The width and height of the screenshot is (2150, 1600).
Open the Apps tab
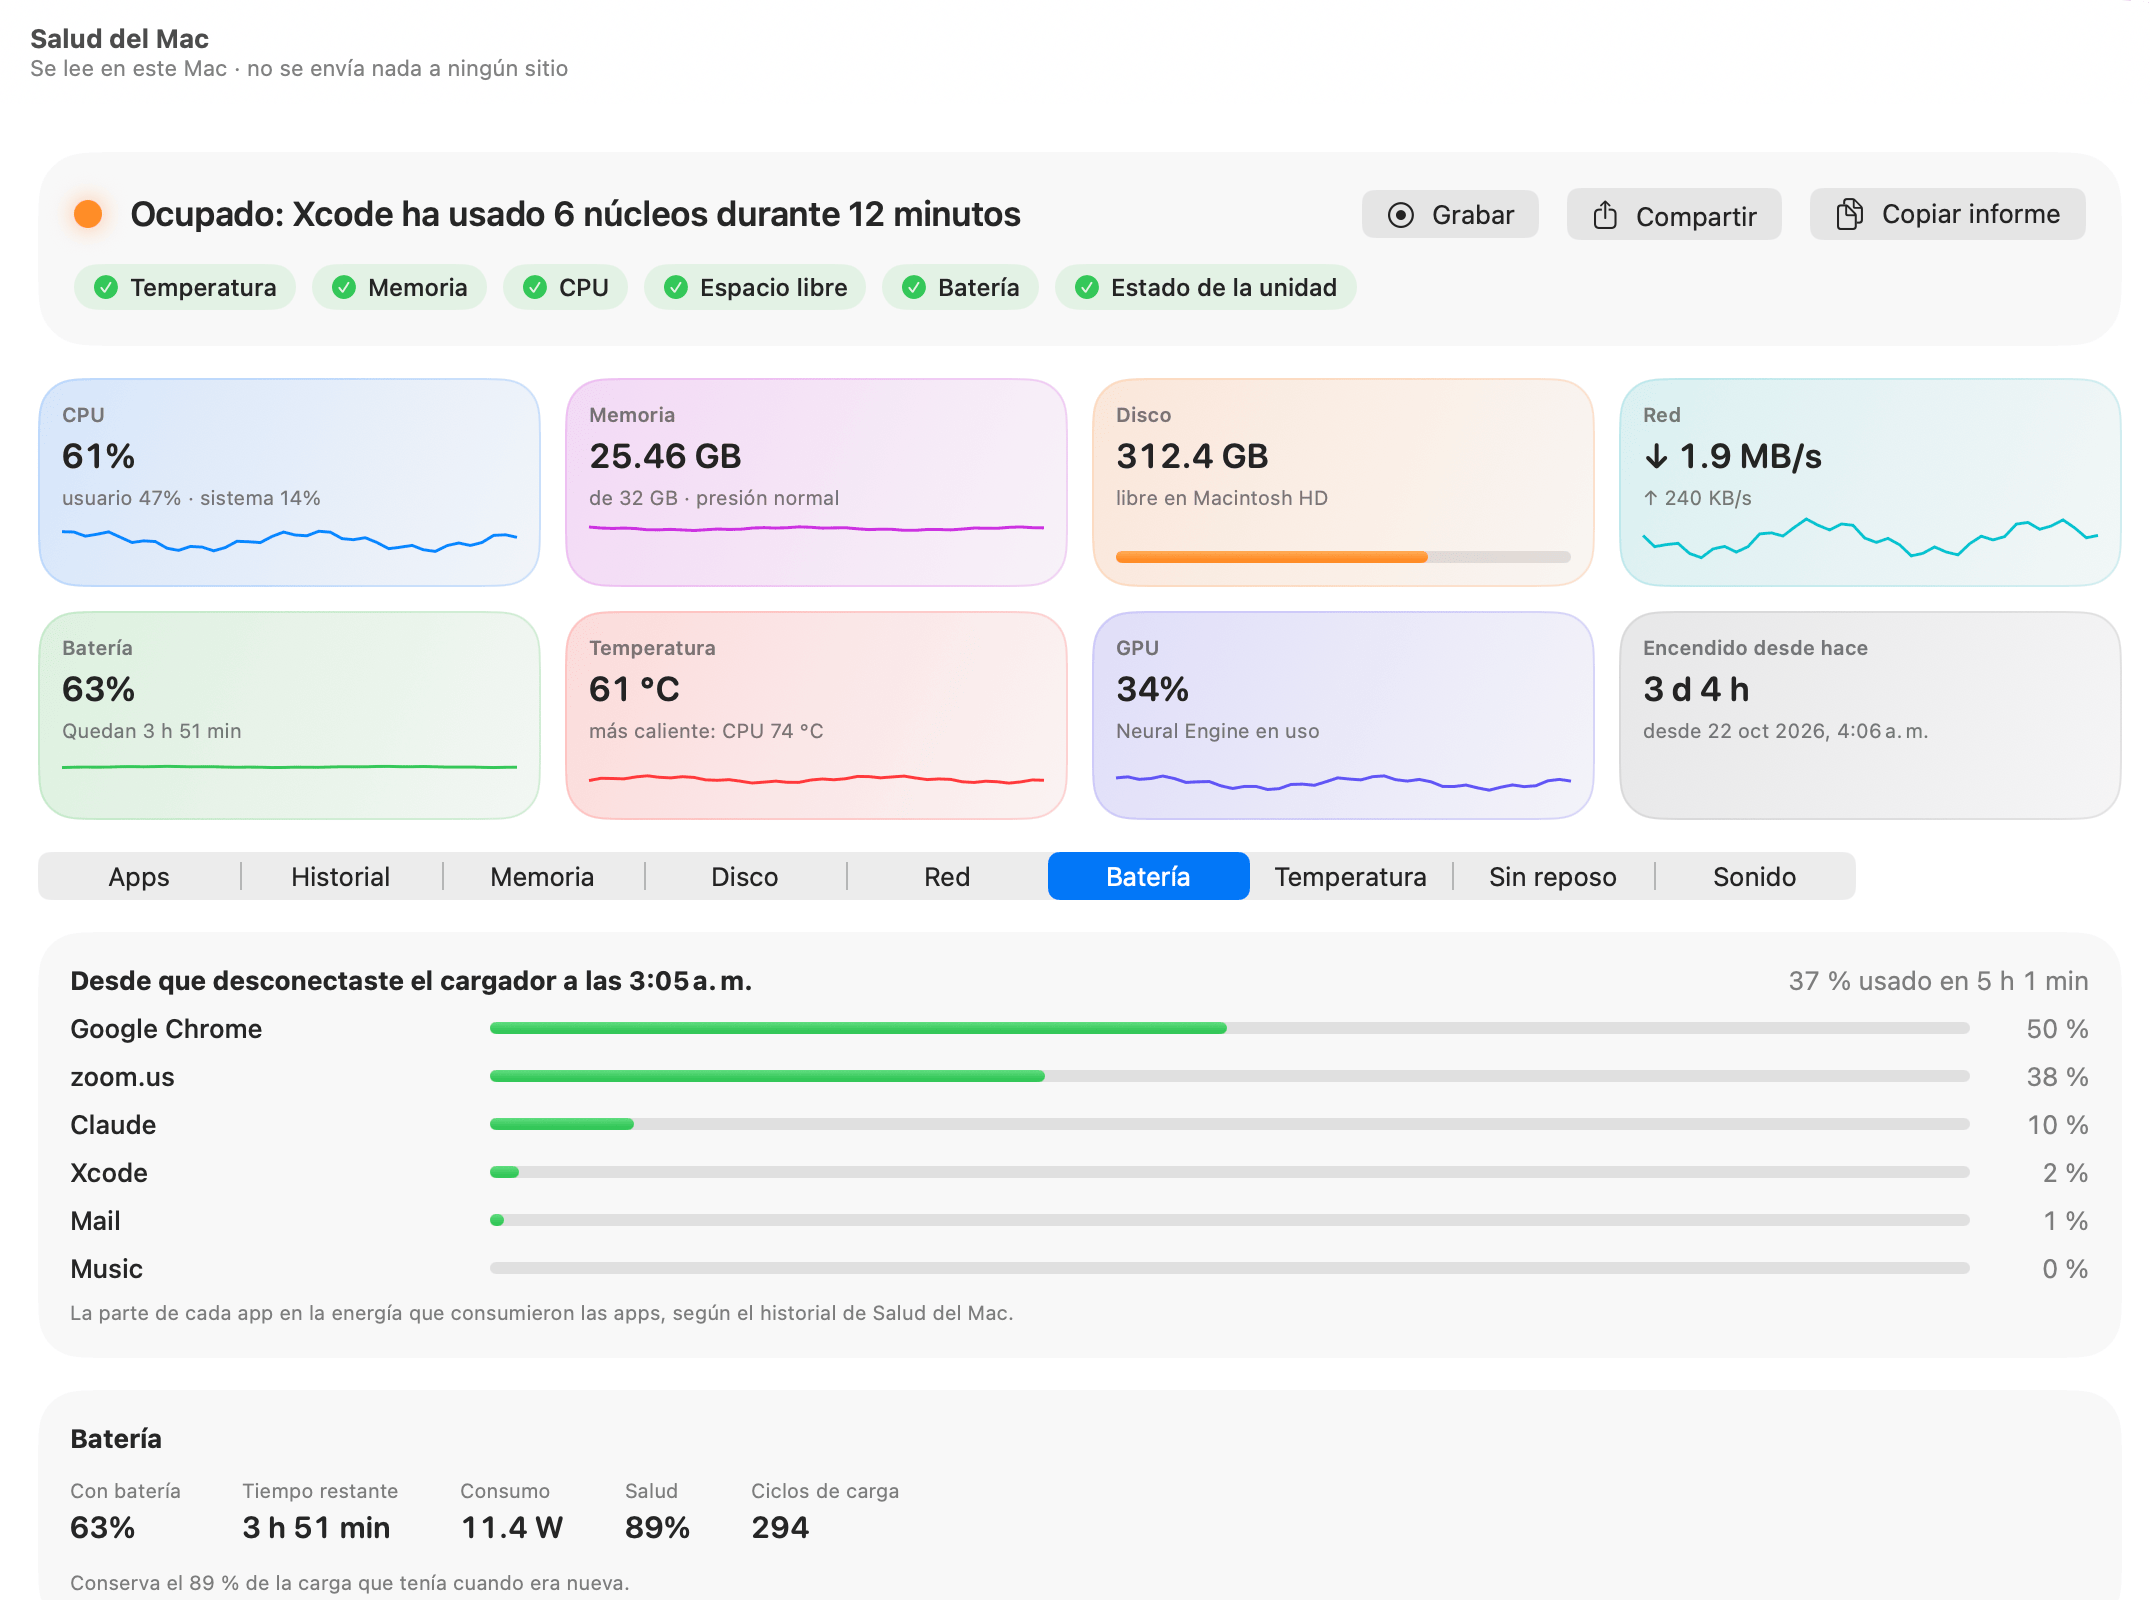tap(139, 877)
